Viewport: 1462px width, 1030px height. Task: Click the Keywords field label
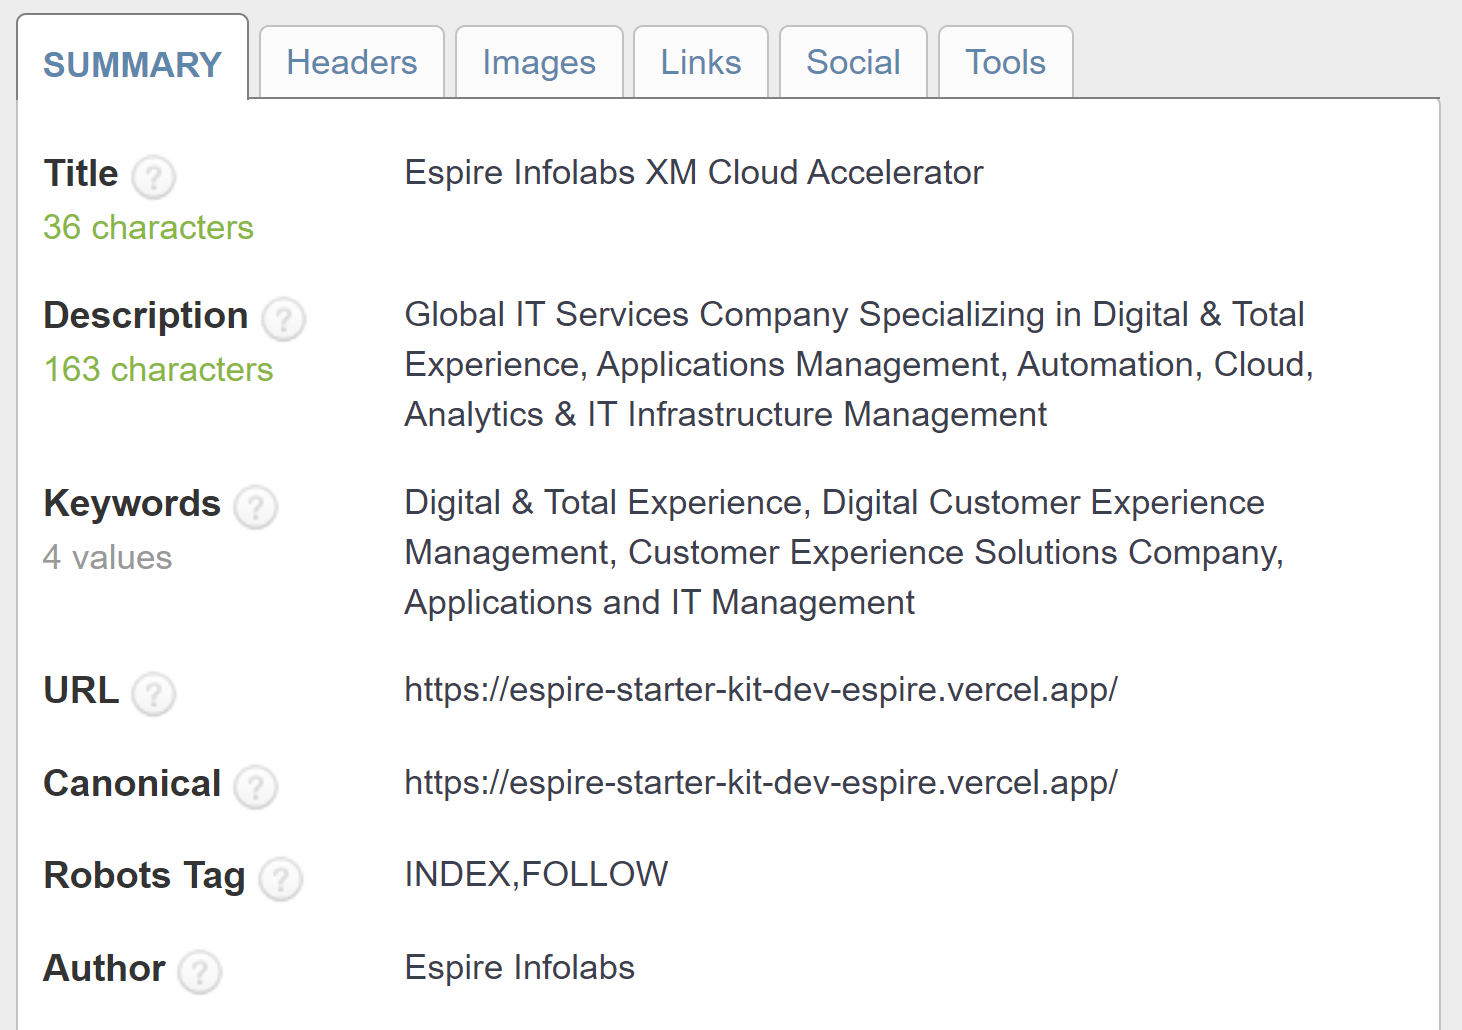132,503
